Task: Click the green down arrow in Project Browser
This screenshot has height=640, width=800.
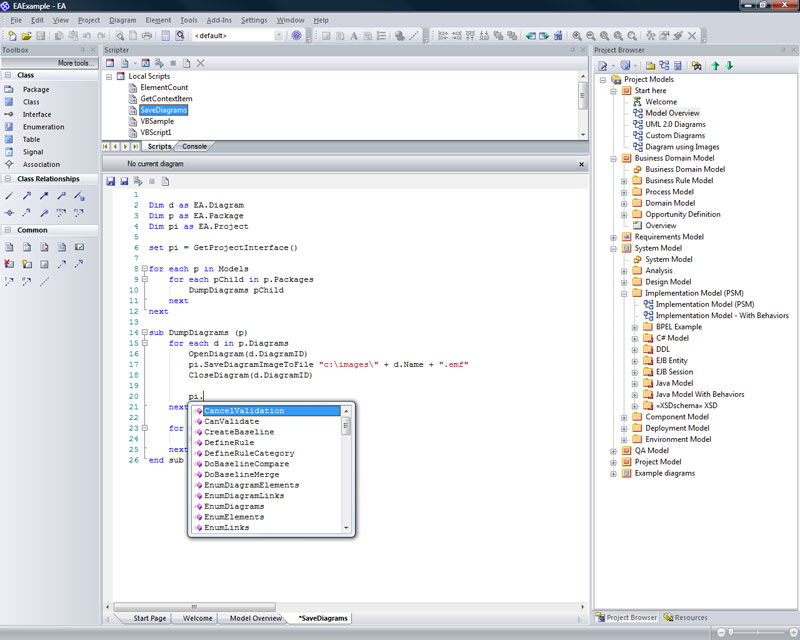Action: (730, 66)
